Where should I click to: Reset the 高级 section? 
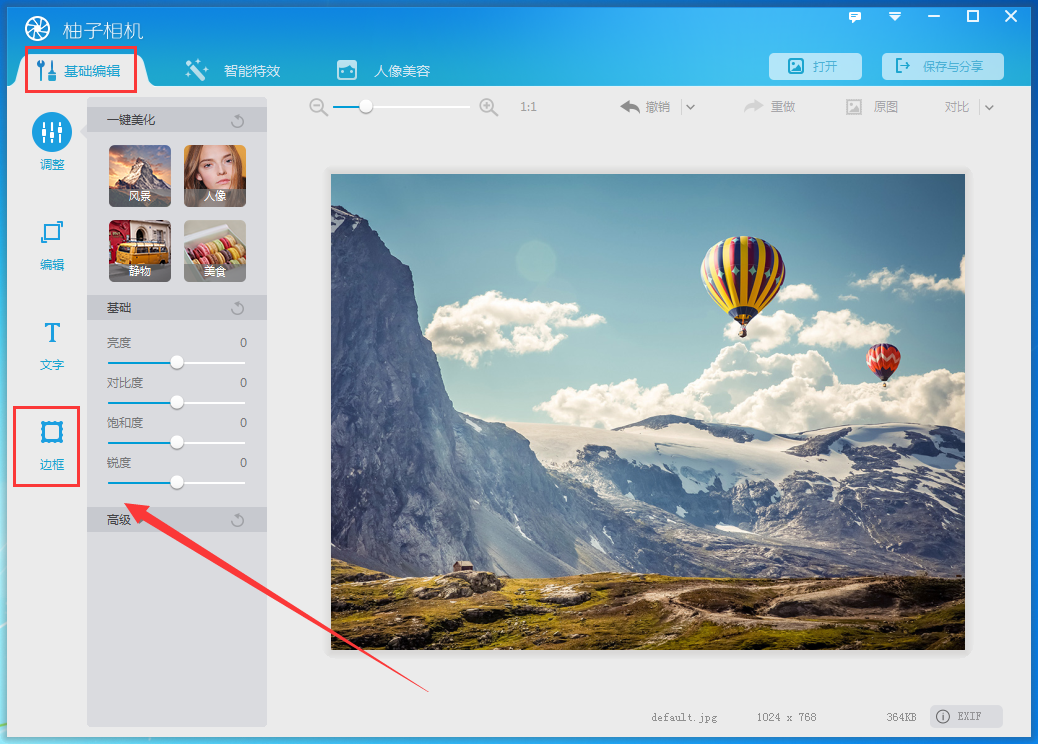coord(238,520)
